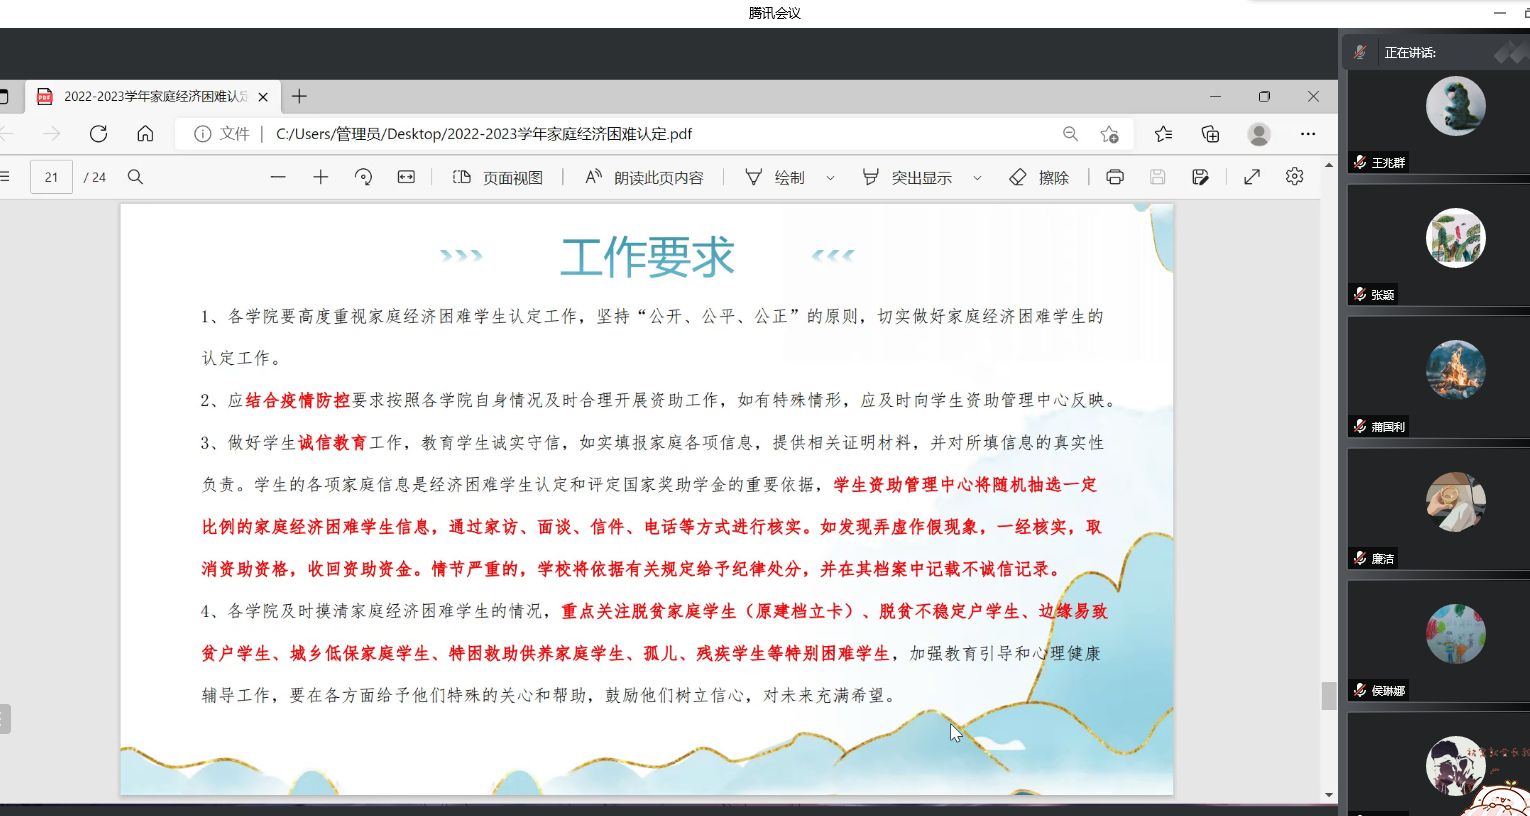This screenshot has width=1530, height=816.
Task: Zoom out with the minus icon in PDF toolbar
Action: click(278, 177)
